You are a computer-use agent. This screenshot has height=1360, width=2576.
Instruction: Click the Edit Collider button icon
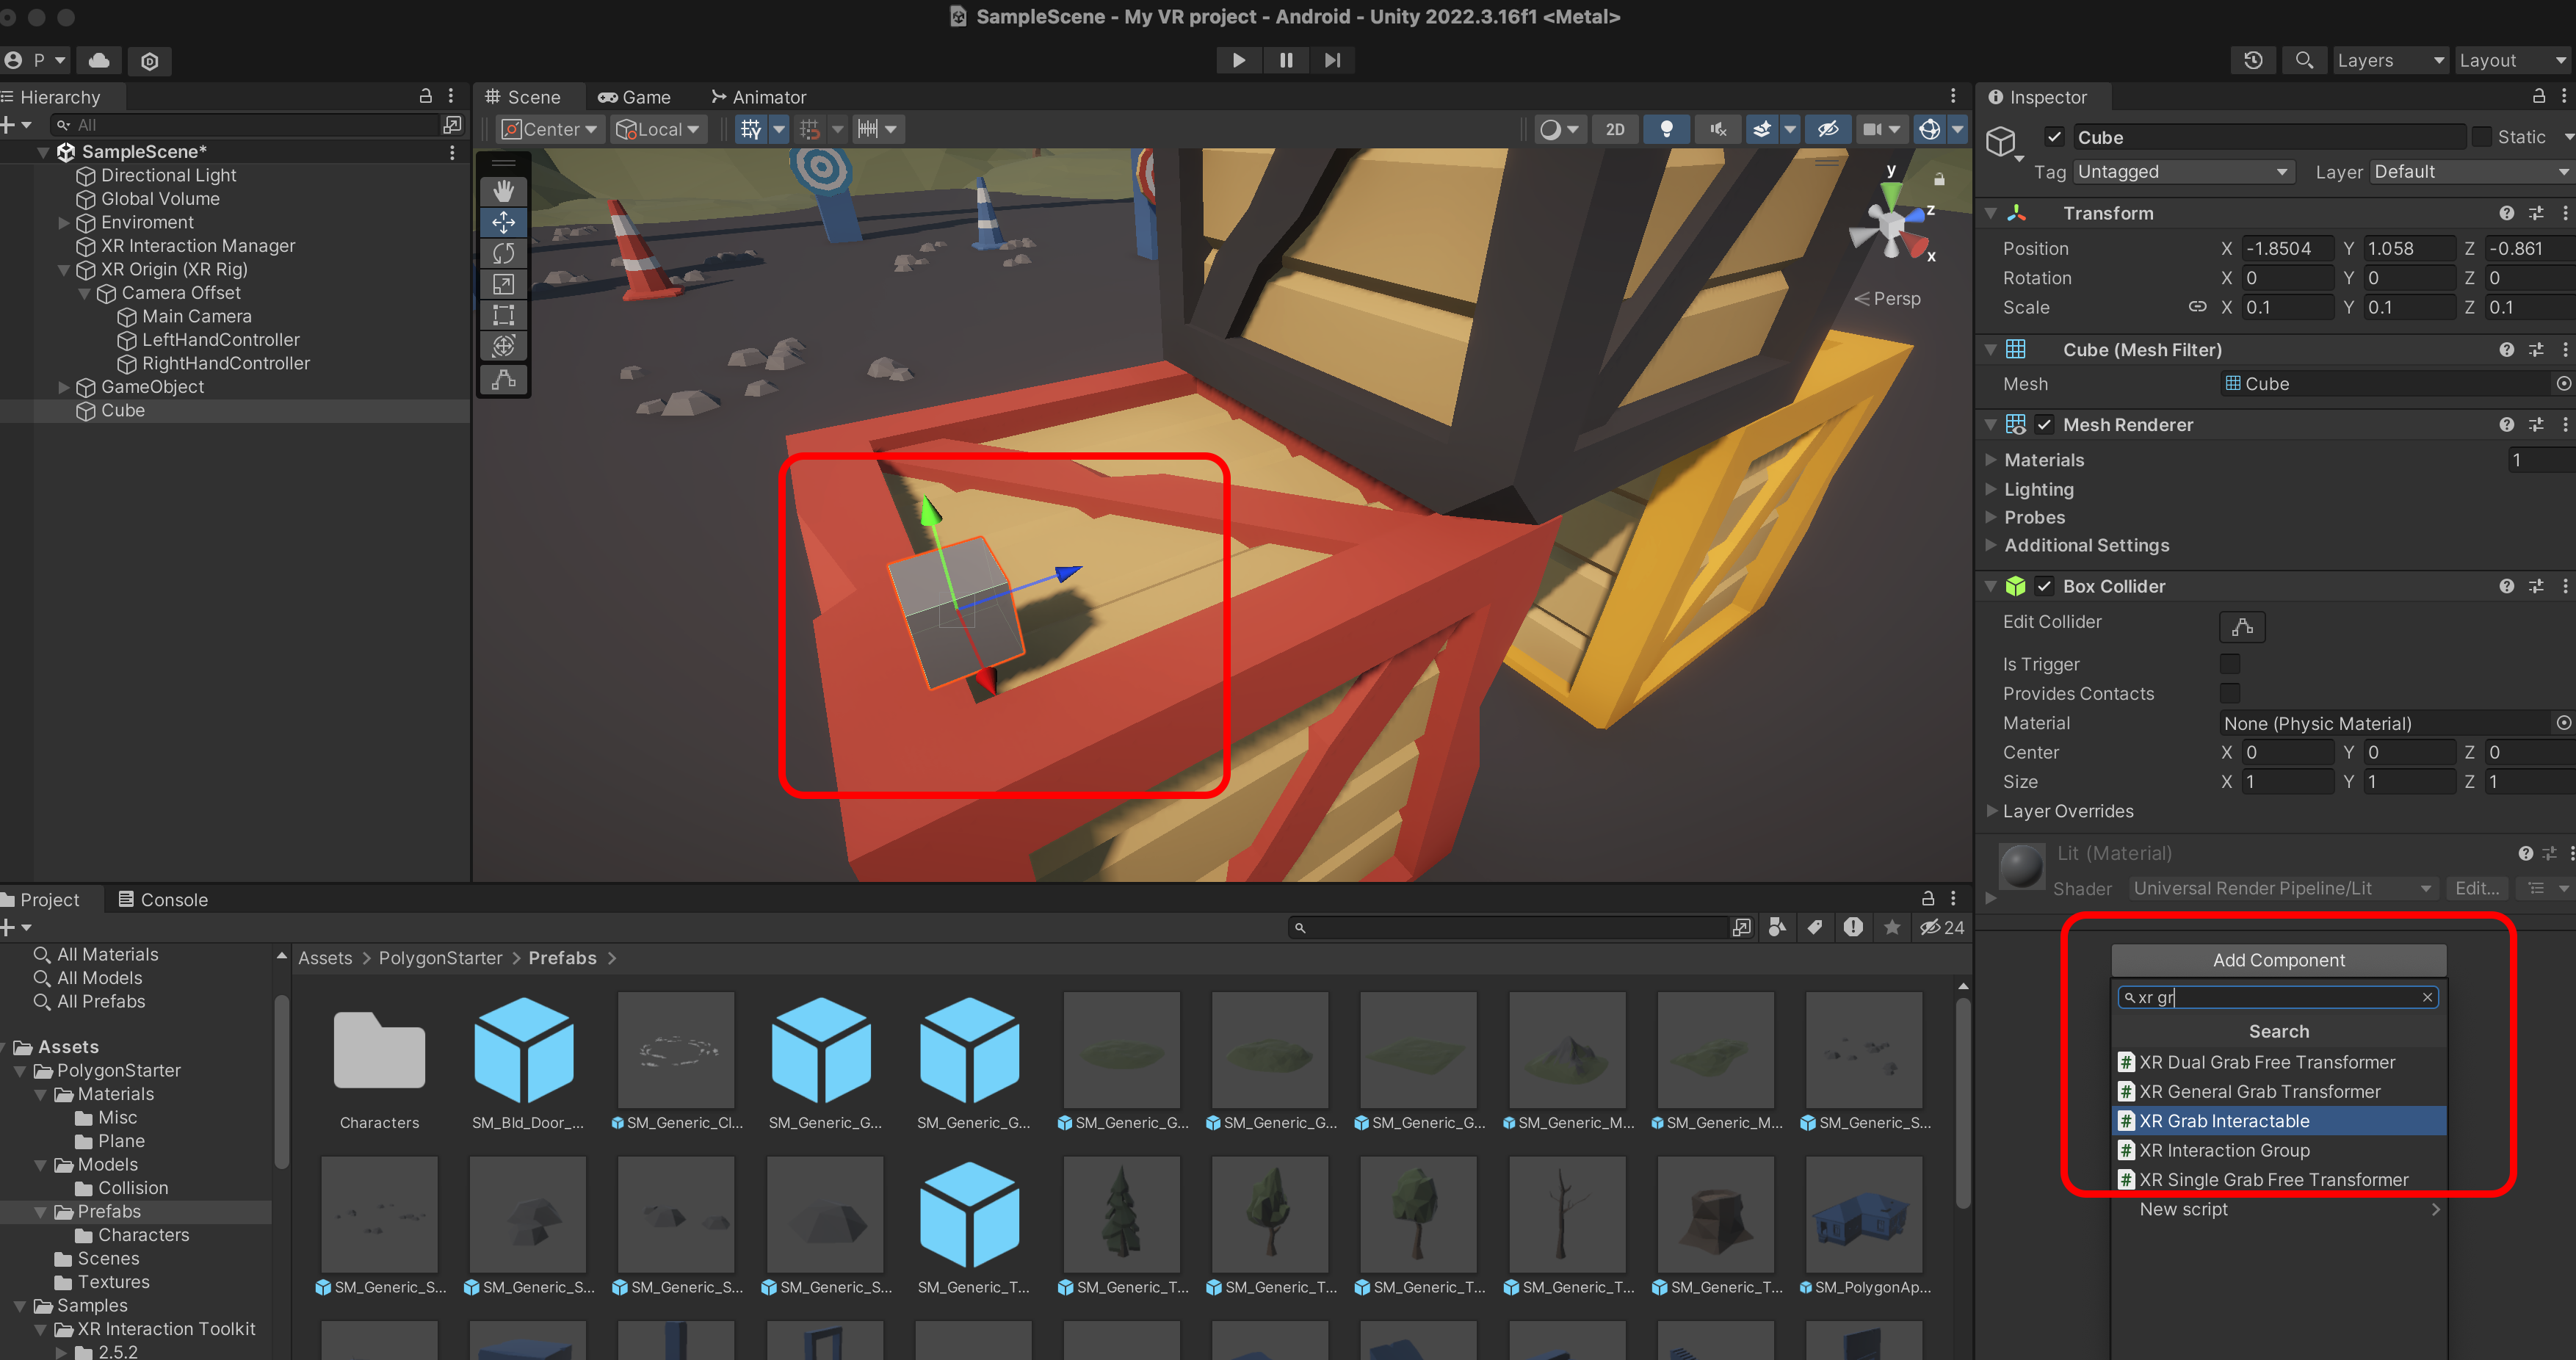(2242, 627)
